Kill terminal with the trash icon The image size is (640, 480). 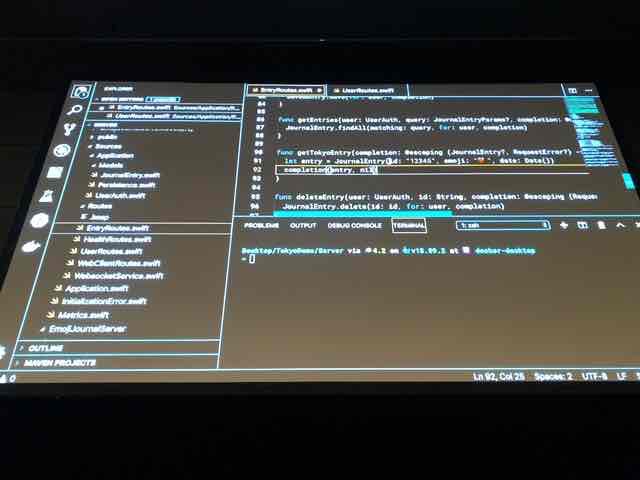pos(602,225)
